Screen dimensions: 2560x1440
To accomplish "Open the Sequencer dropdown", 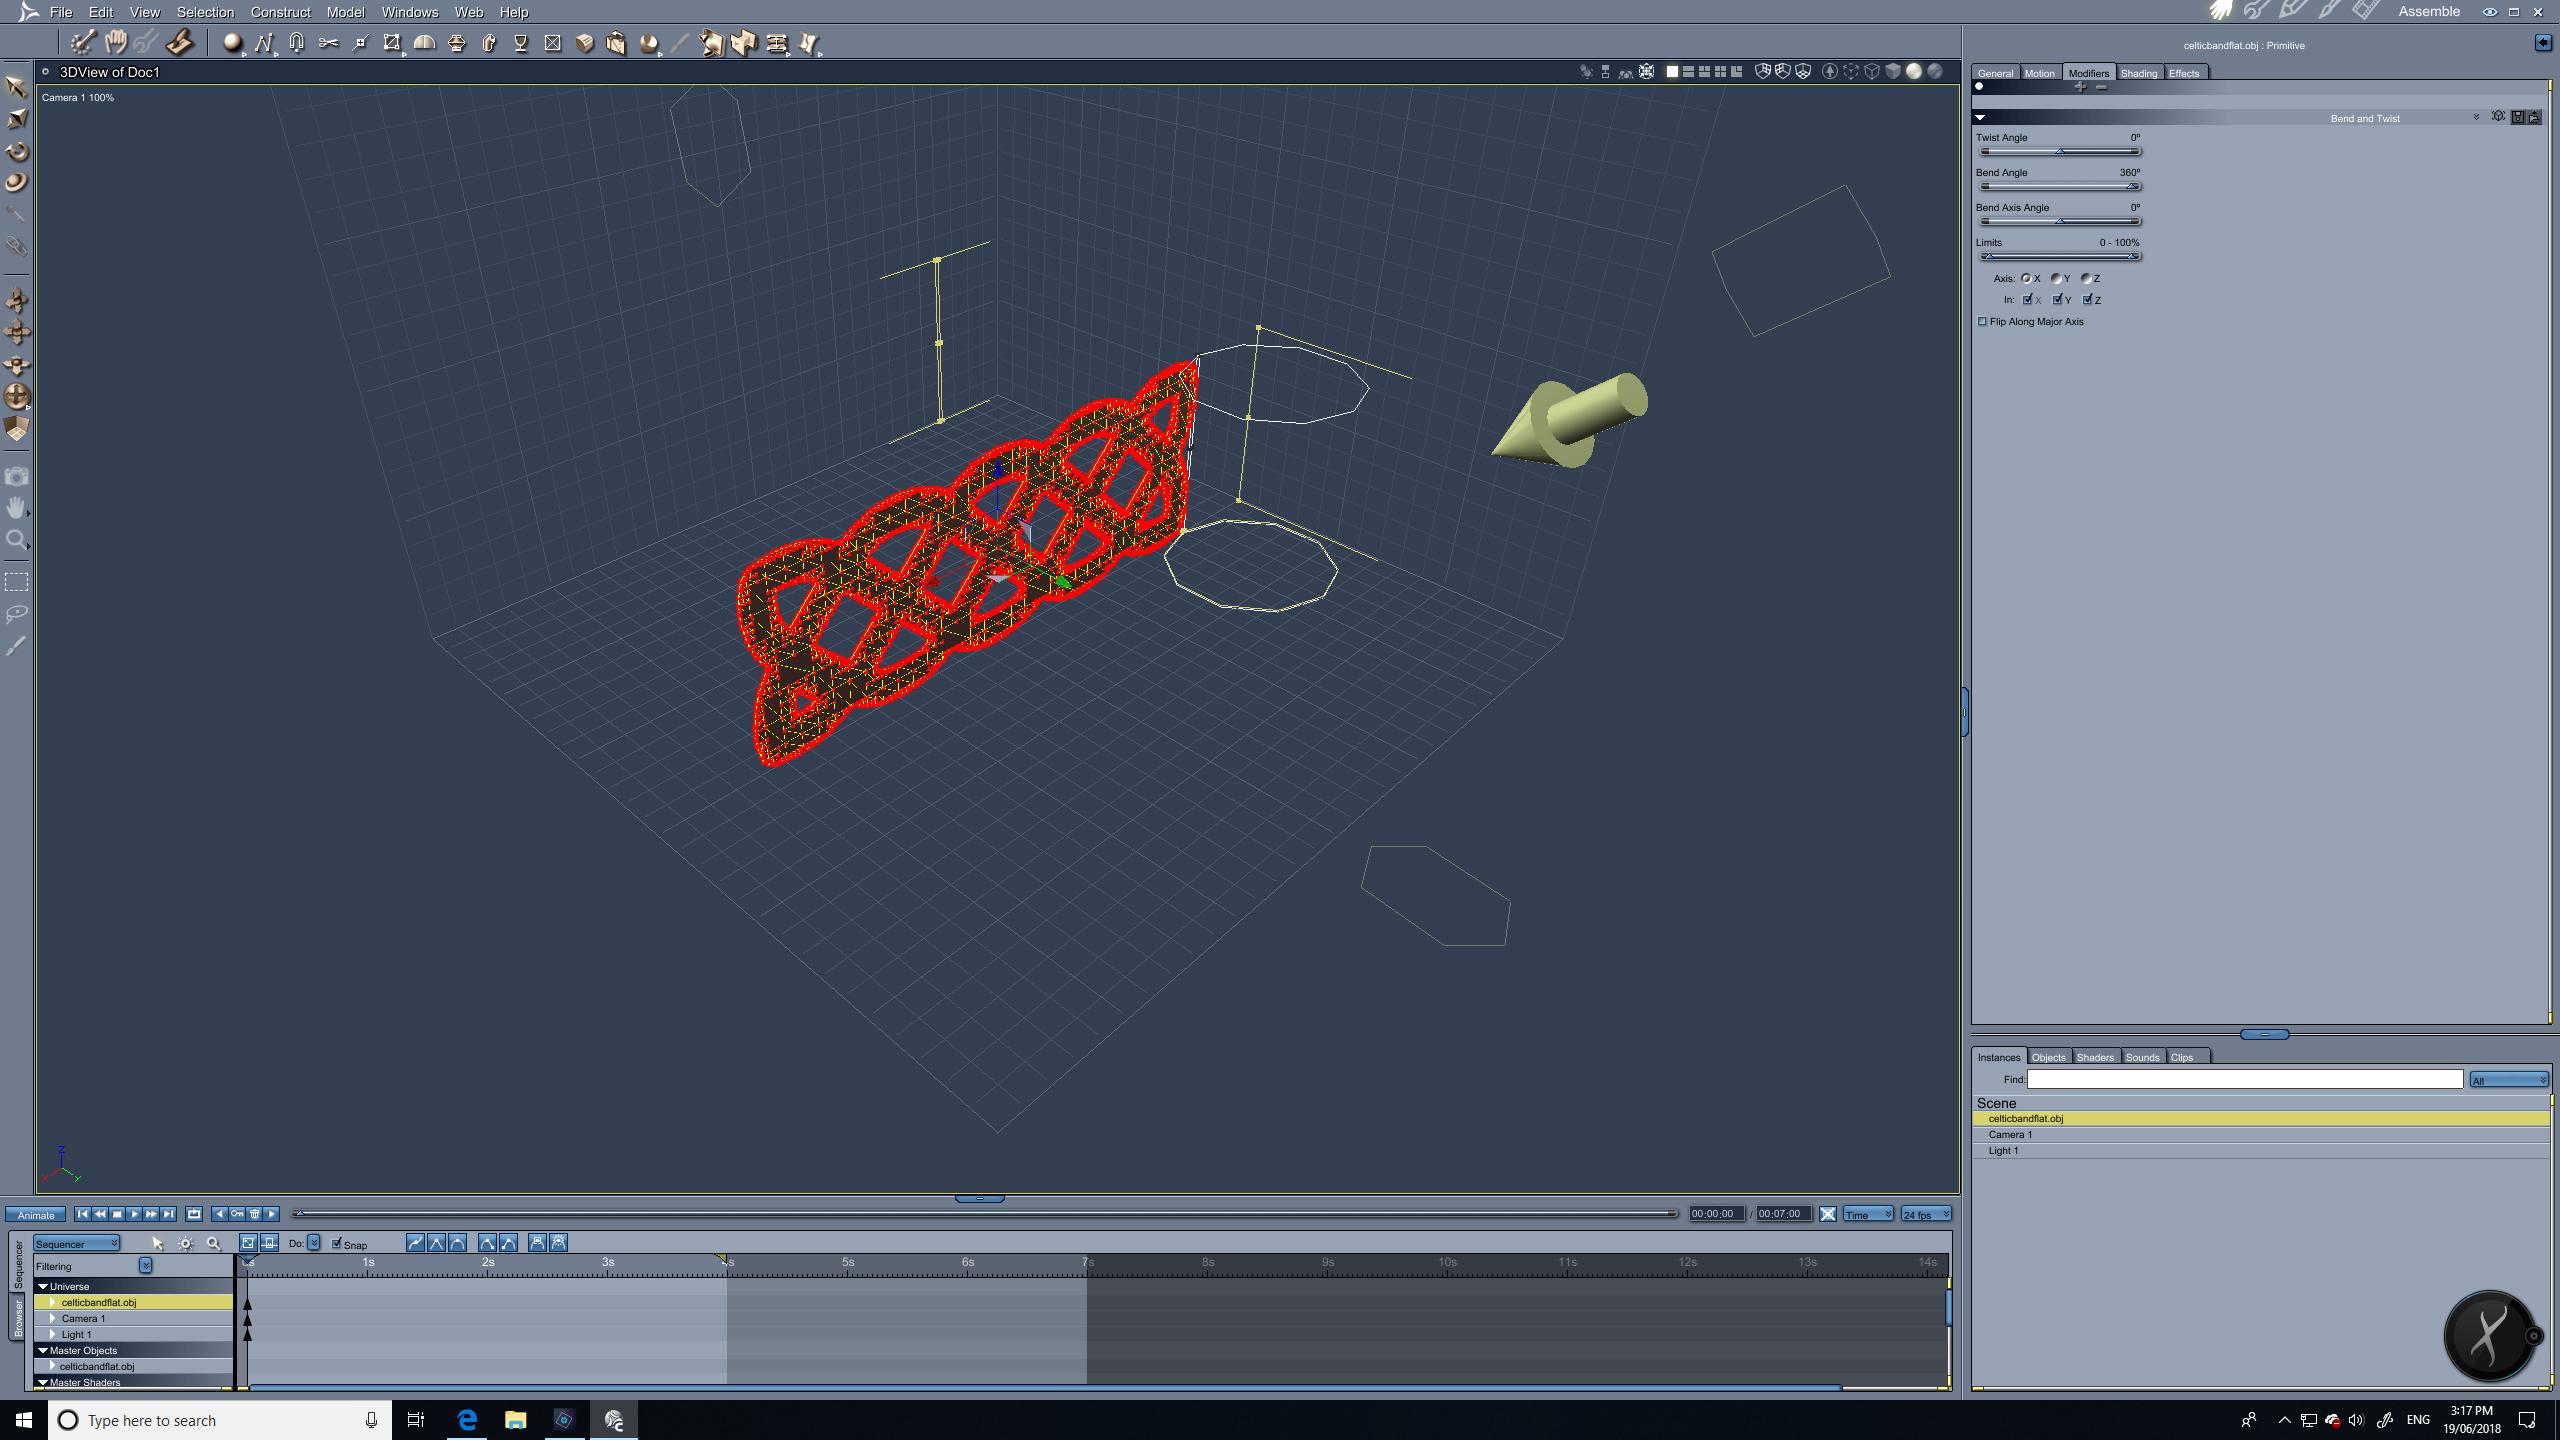I will coord(77,1244).
